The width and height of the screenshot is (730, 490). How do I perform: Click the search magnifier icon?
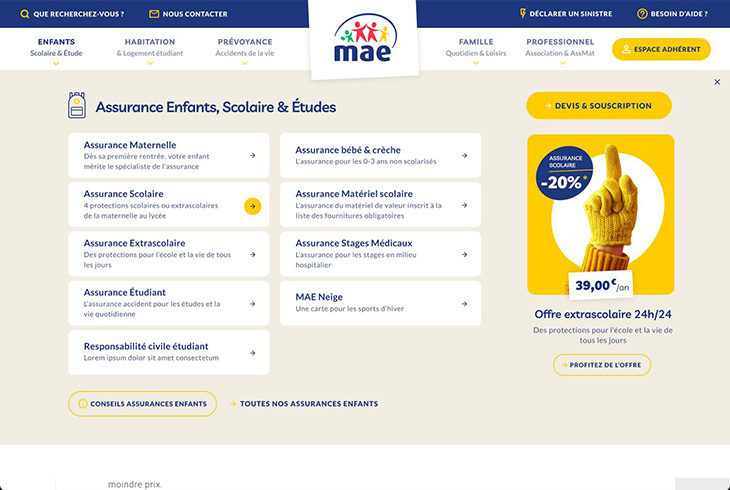[25, 14]
